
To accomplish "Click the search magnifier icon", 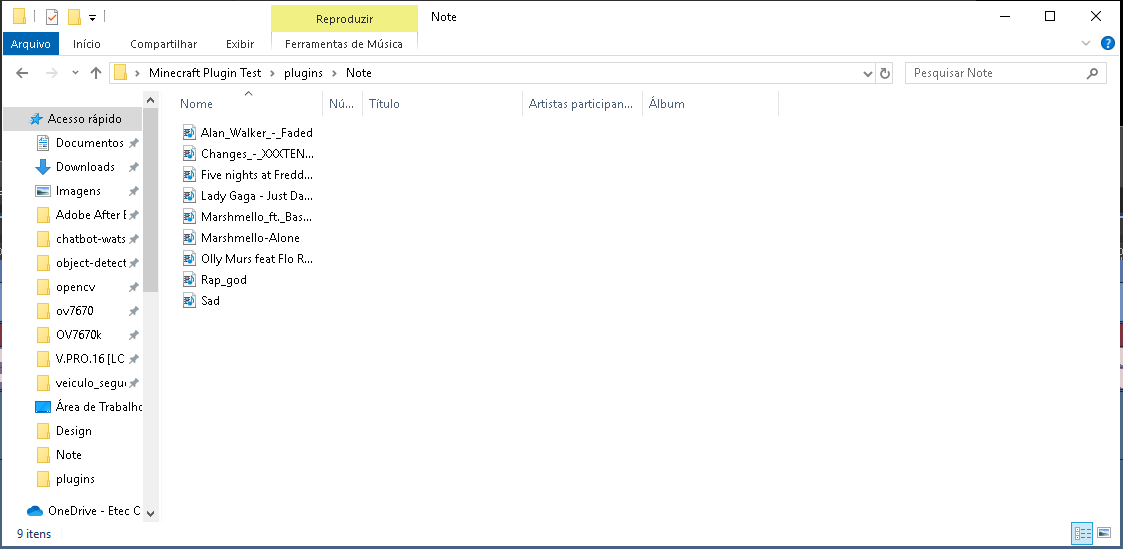I will click(1092, 73).
